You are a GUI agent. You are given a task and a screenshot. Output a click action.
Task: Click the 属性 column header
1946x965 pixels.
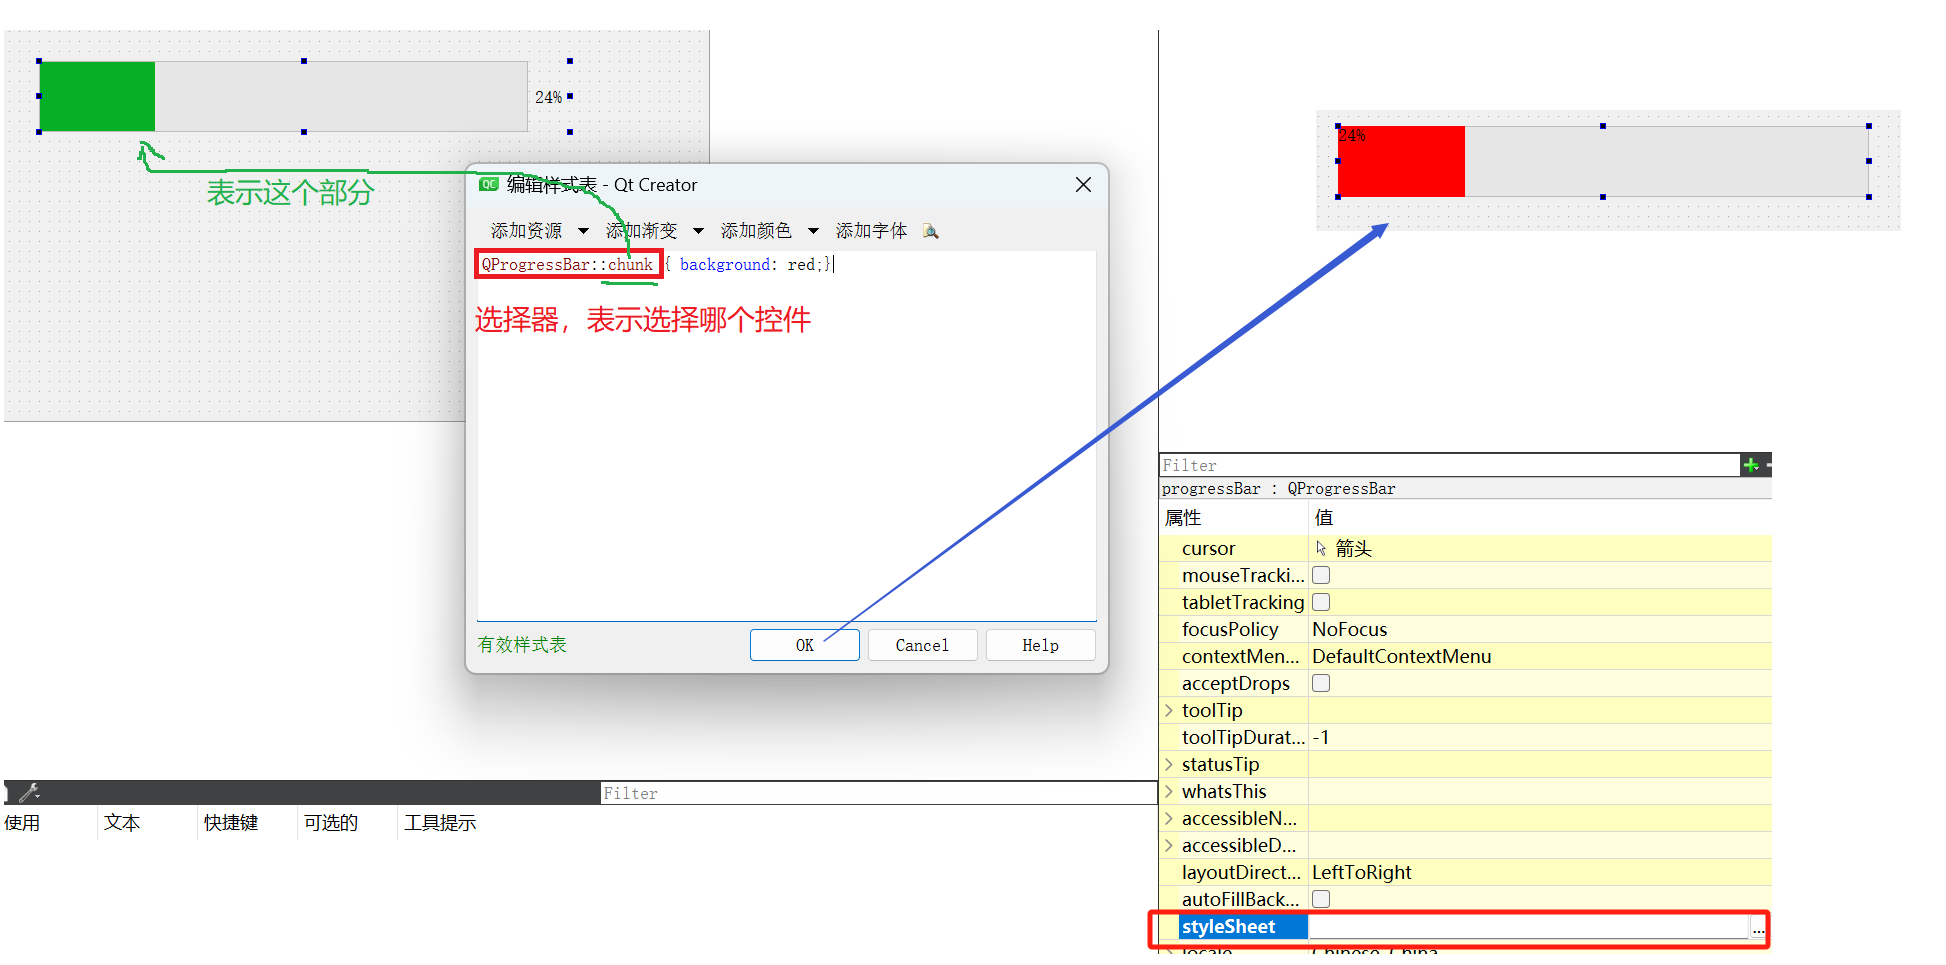pyautogui.click(x=1183, y=518)
